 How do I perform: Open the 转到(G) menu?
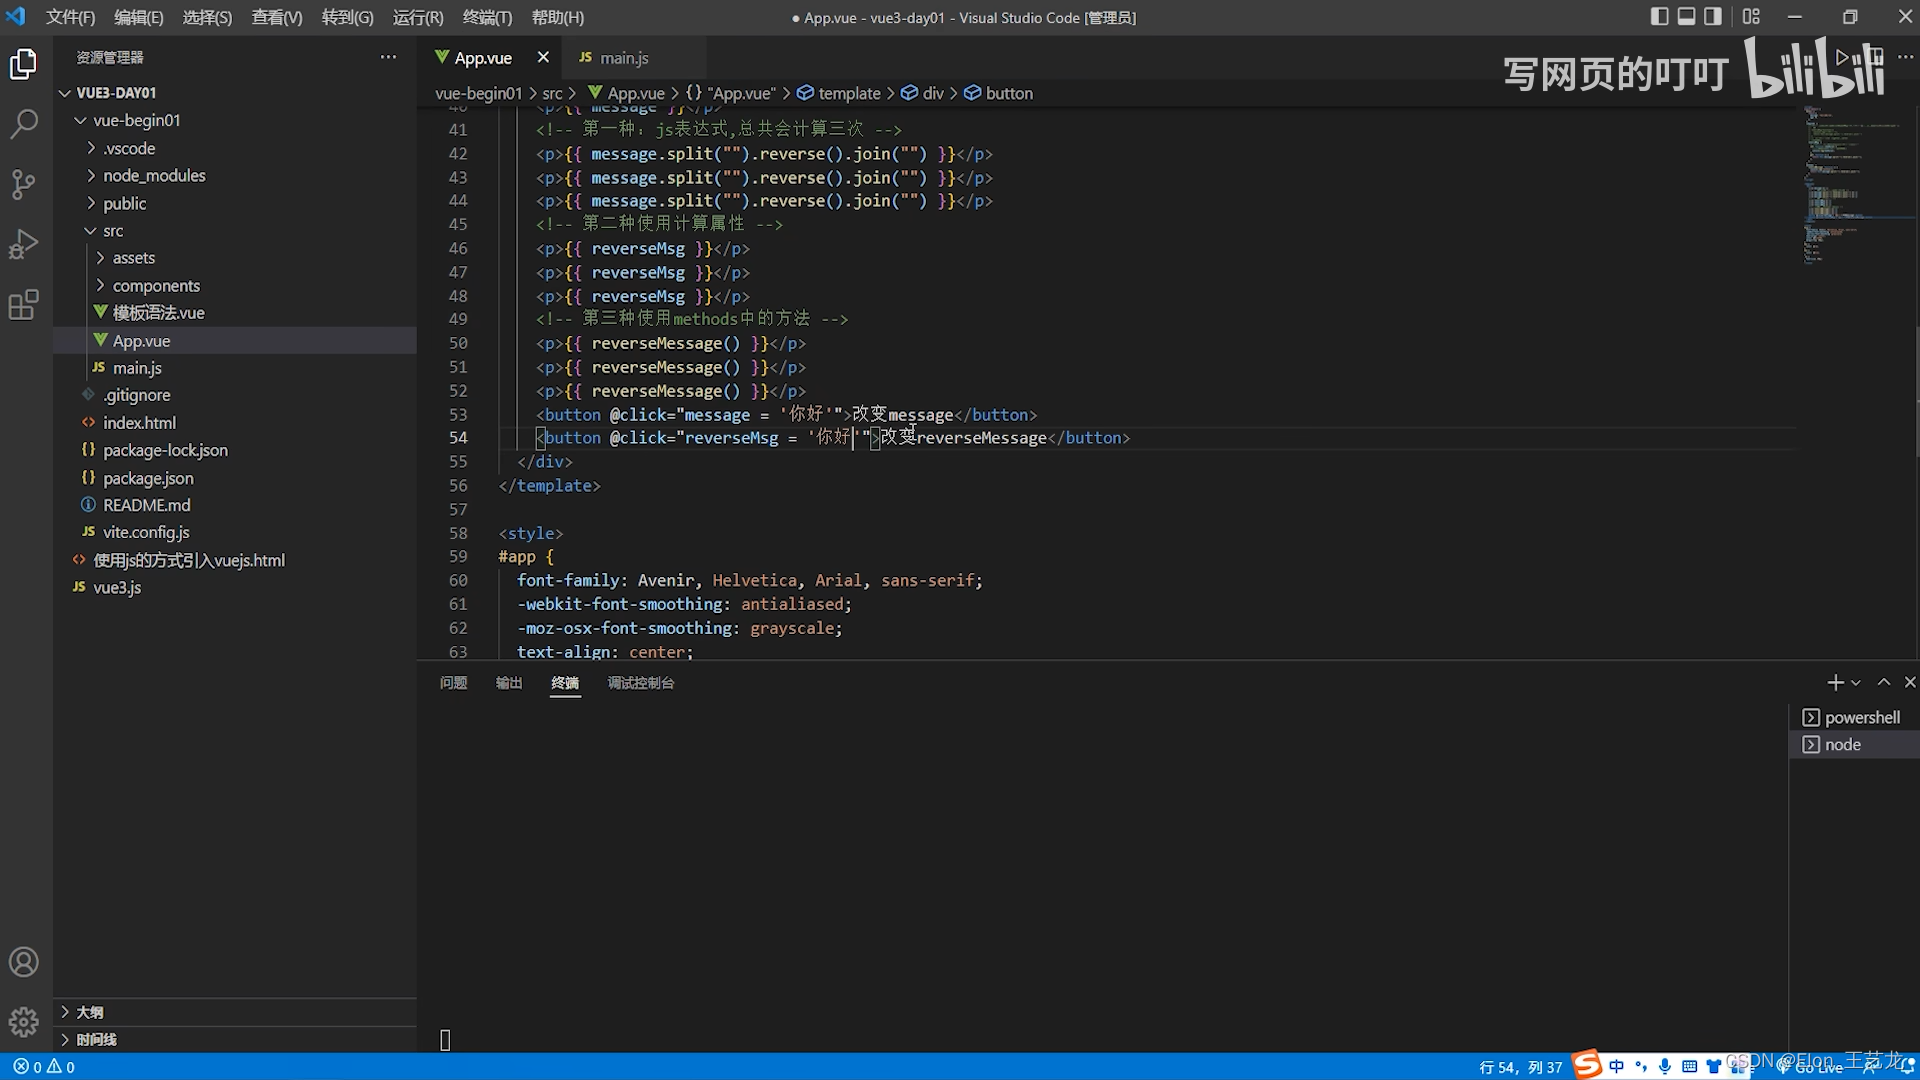[x=347, y=17]
